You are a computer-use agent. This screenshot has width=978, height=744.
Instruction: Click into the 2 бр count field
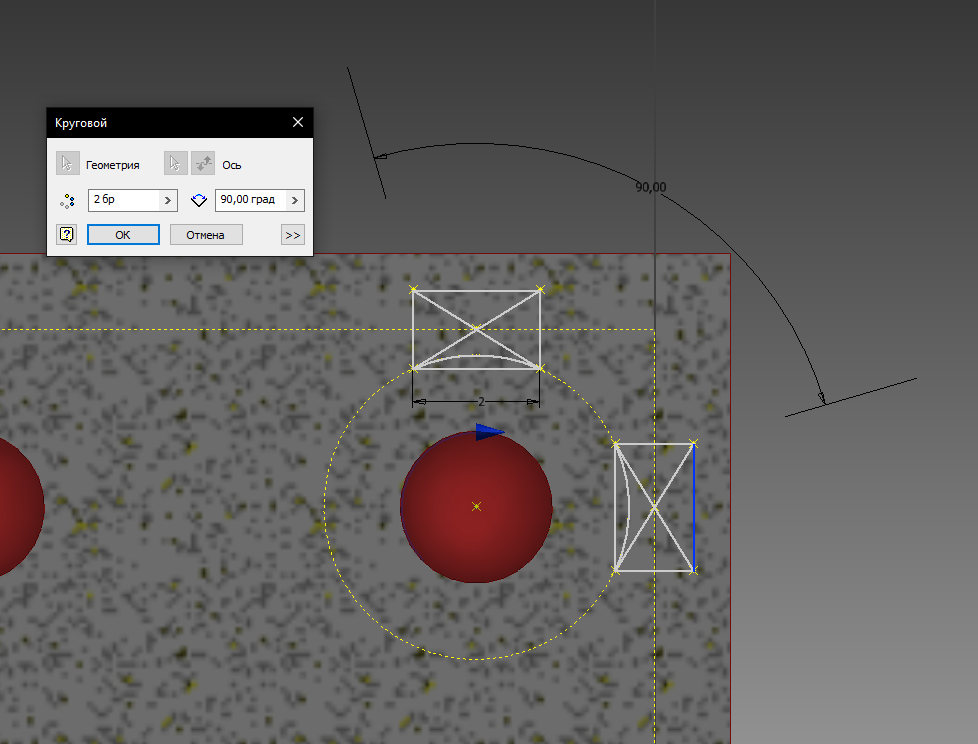(x=122, y=200)
